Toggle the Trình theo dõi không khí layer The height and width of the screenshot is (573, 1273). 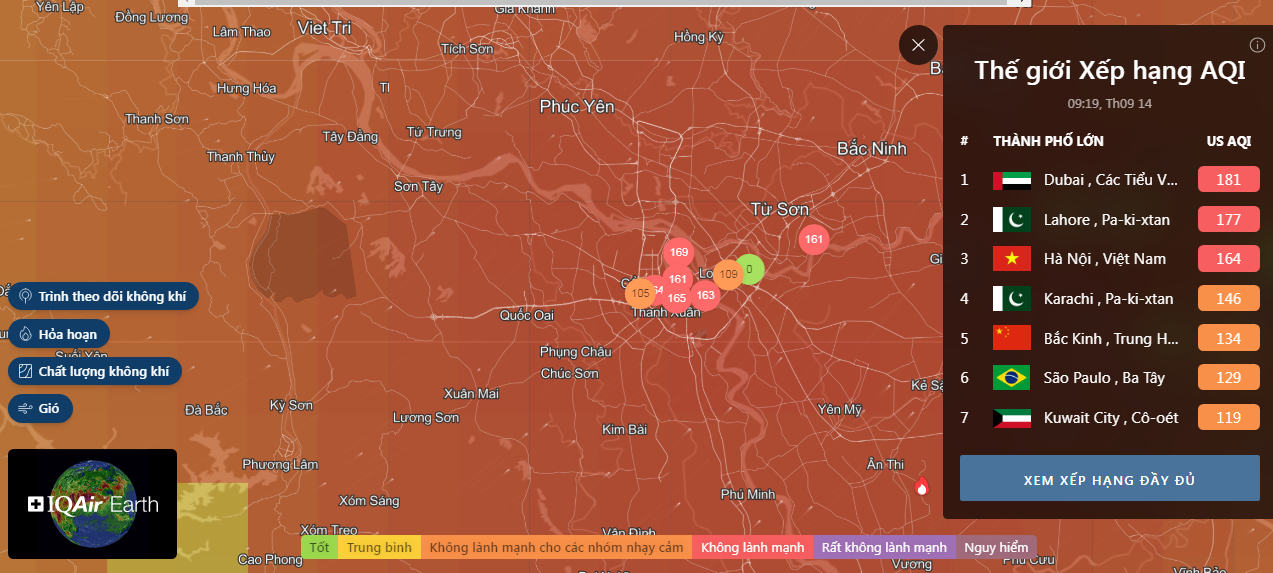[104, 297]
